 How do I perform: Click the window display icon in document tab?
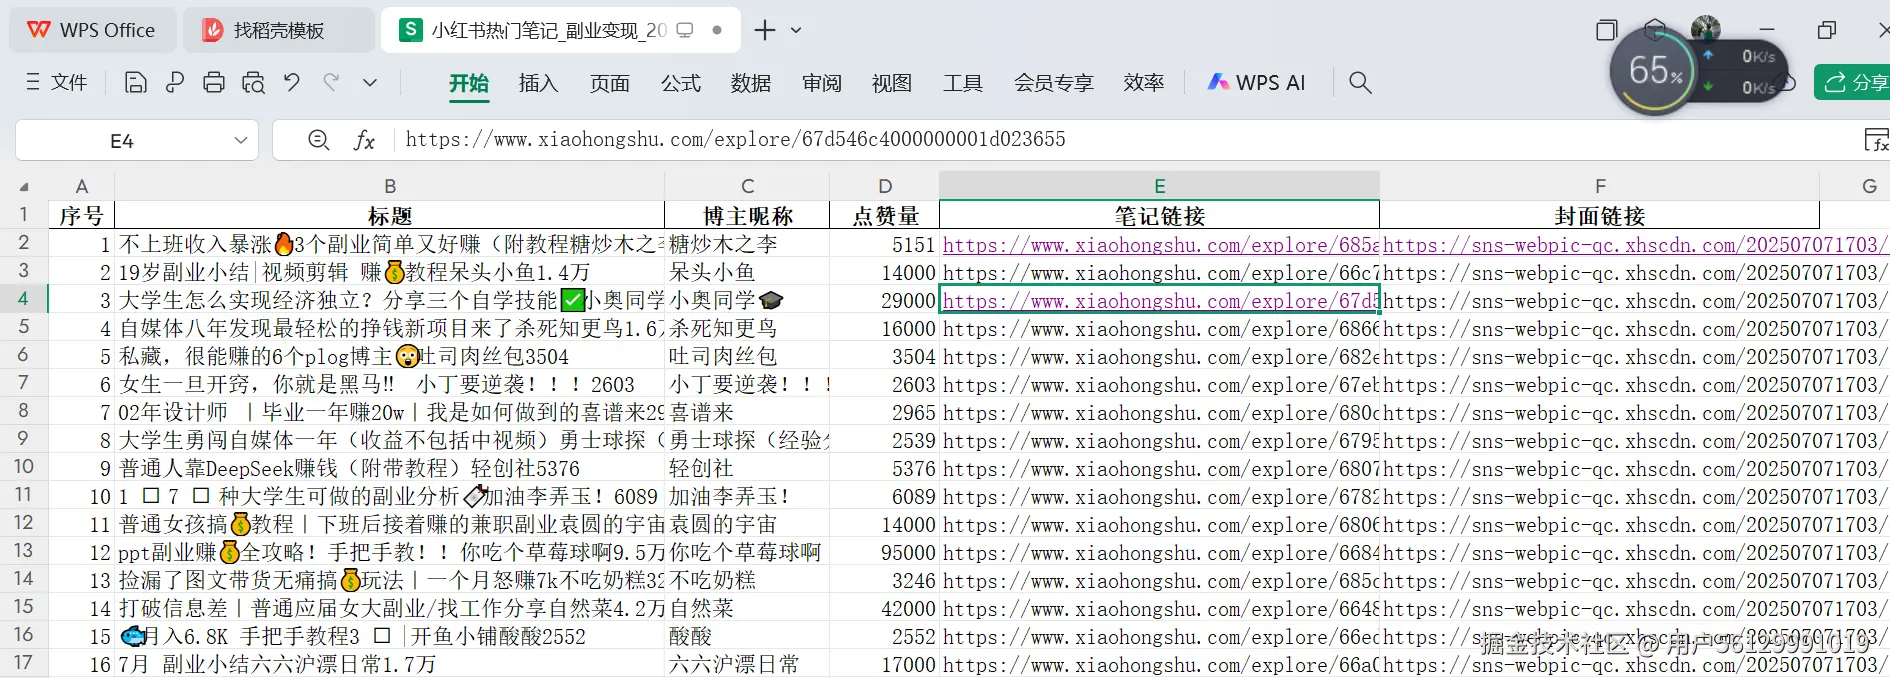pos(685,30)
